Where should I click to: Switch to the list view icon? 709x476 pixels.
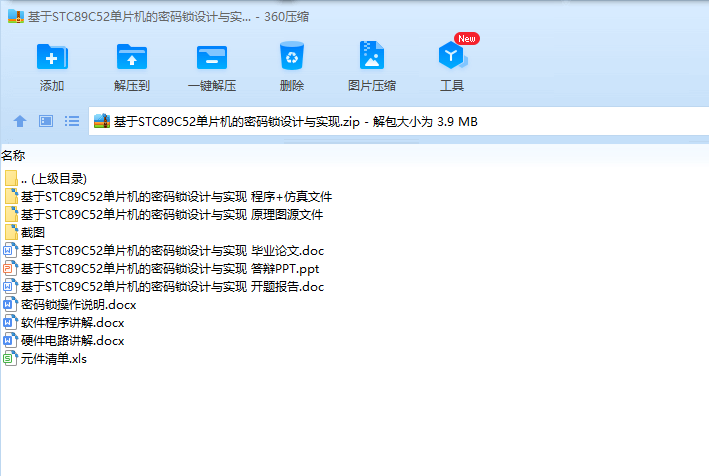pyautogui.click(x=72, y=121)
